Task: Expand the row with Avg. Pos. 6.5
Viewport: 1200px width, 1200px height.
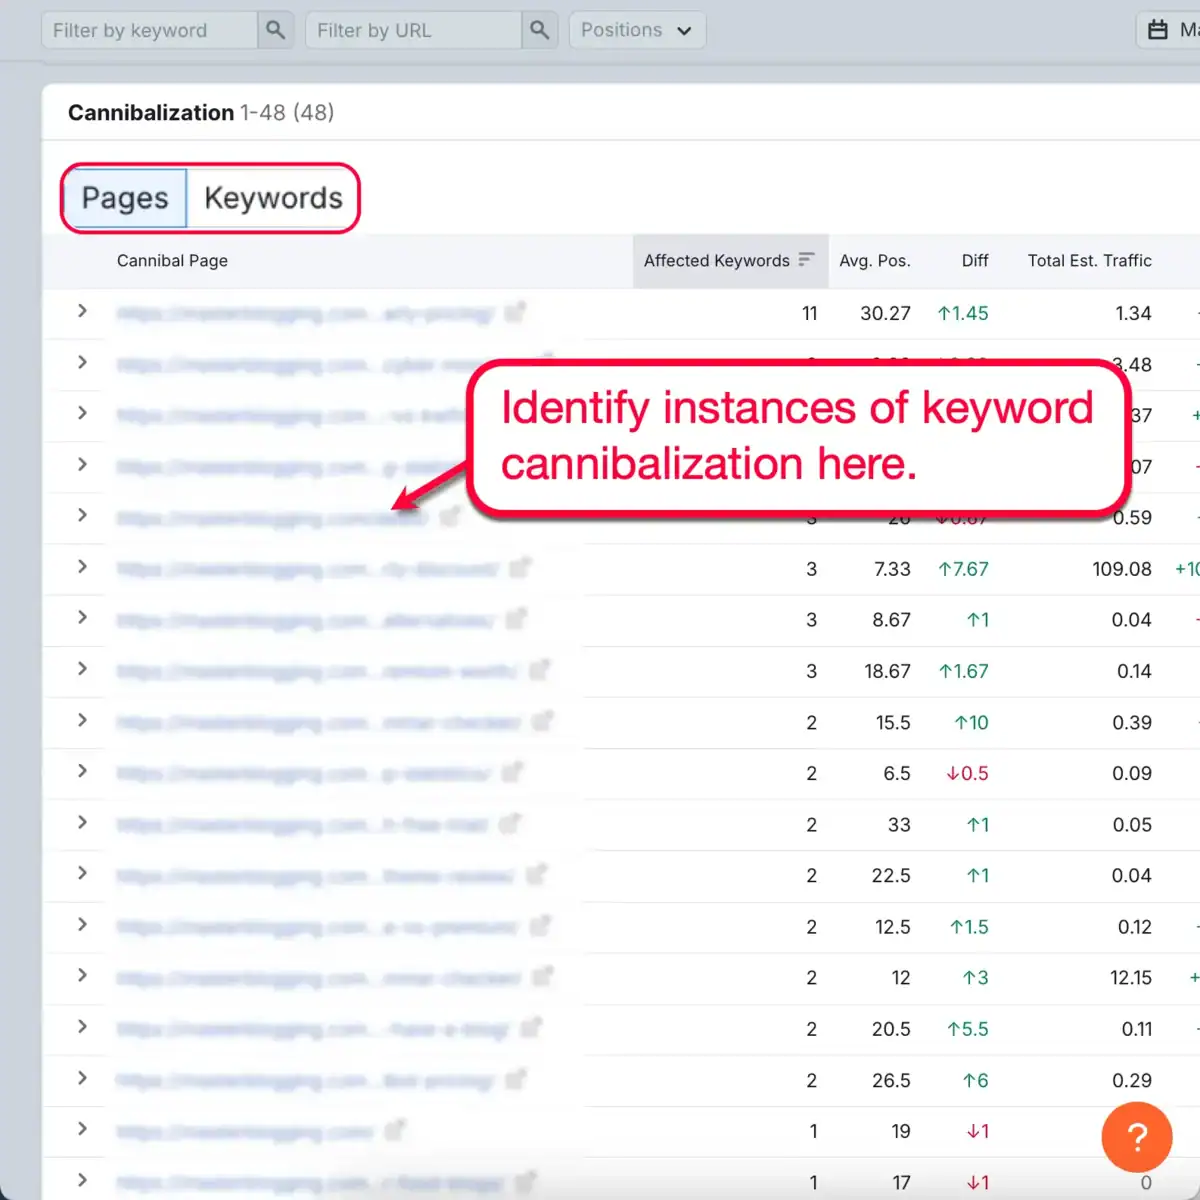Action: (82, 771)
